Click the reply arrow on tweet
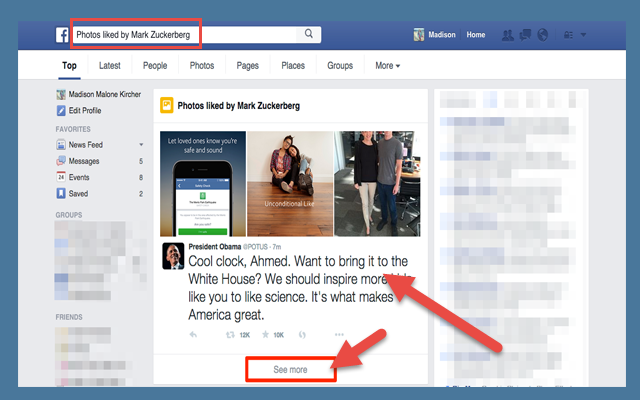Image resolution: width=640 pixels, height=400 pixels. click(194, 333)
